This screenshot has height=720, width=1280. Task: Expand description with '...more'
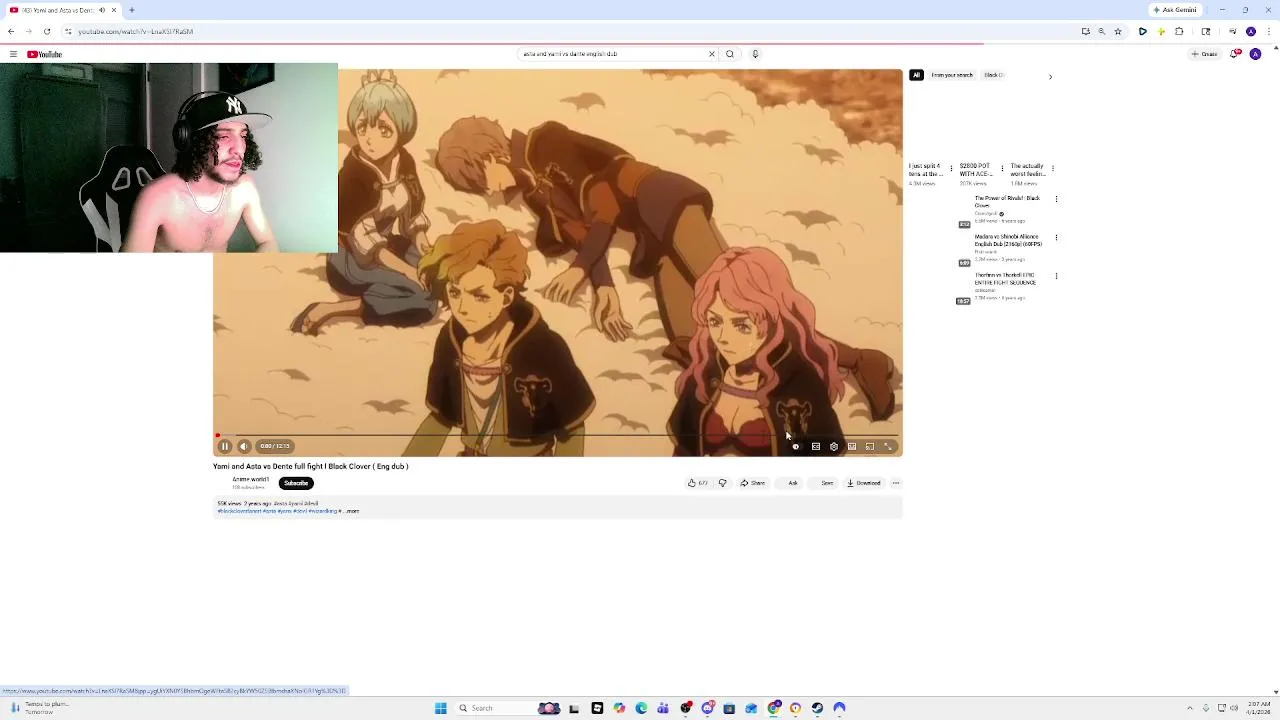tap(351, 511)
